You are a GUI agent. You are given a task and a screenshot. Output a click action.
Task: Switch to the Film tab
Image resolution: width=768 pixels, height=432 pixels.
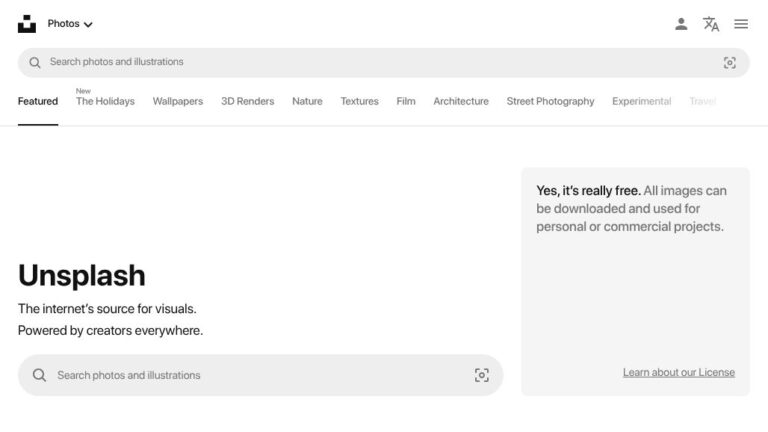coord(406,101)
